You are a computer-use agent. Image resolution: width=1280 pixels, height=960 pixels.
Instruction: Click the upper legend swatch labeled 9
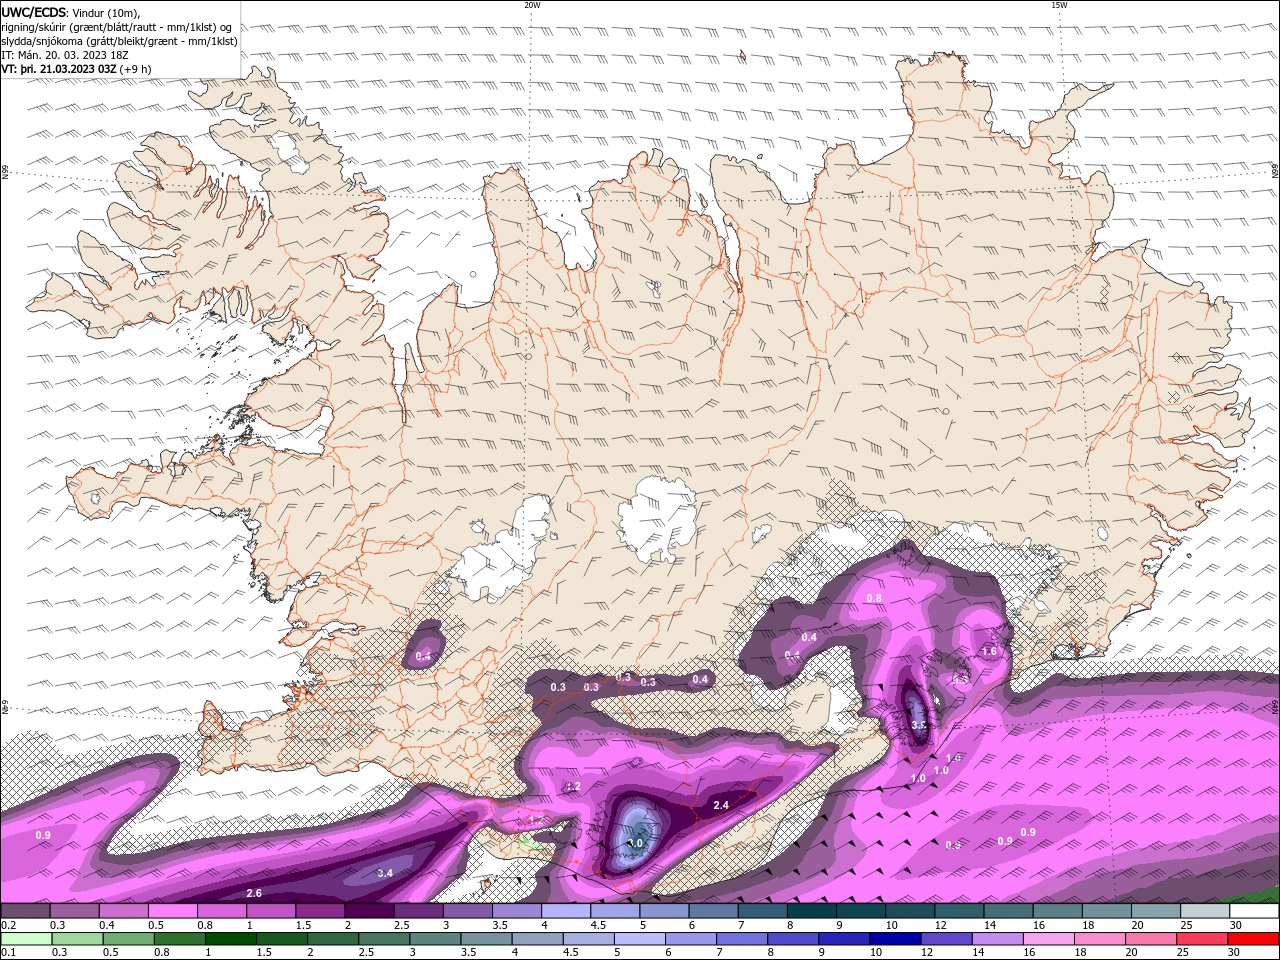pos(861,911)
